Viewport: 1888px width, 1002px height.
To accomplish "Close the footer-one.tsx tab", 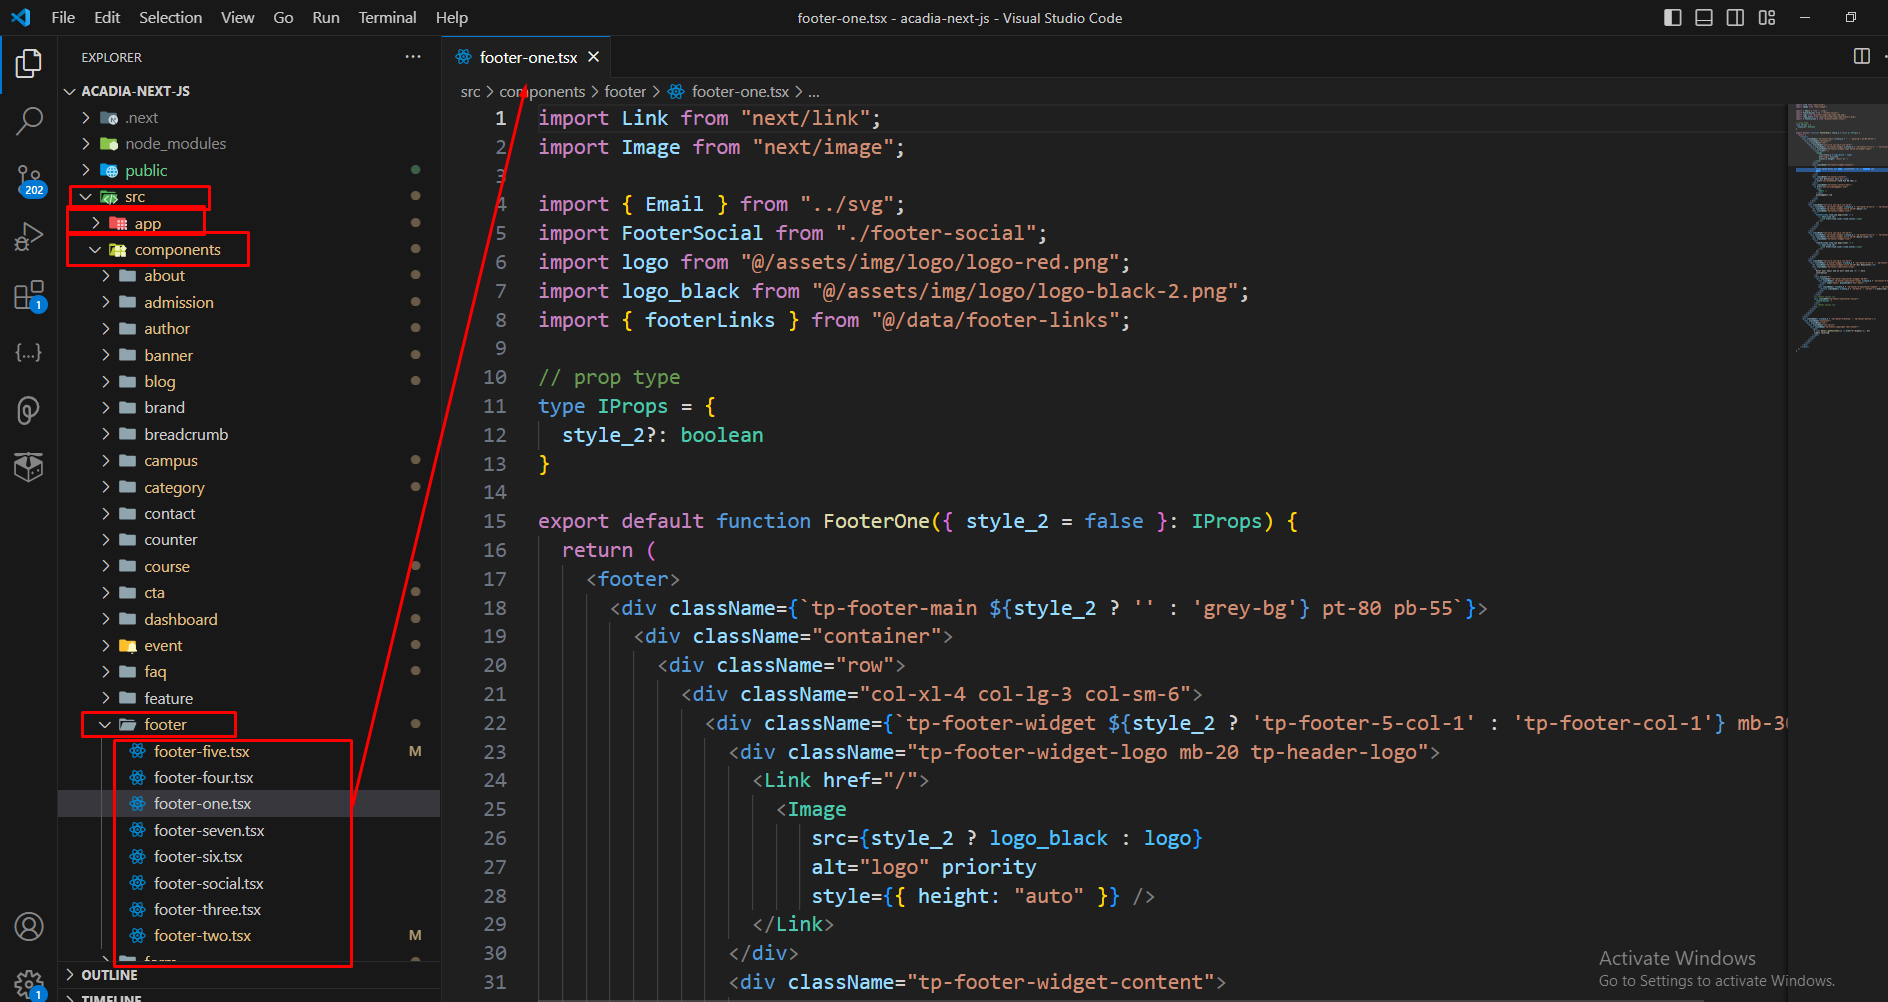I will (x=593, y=57).
